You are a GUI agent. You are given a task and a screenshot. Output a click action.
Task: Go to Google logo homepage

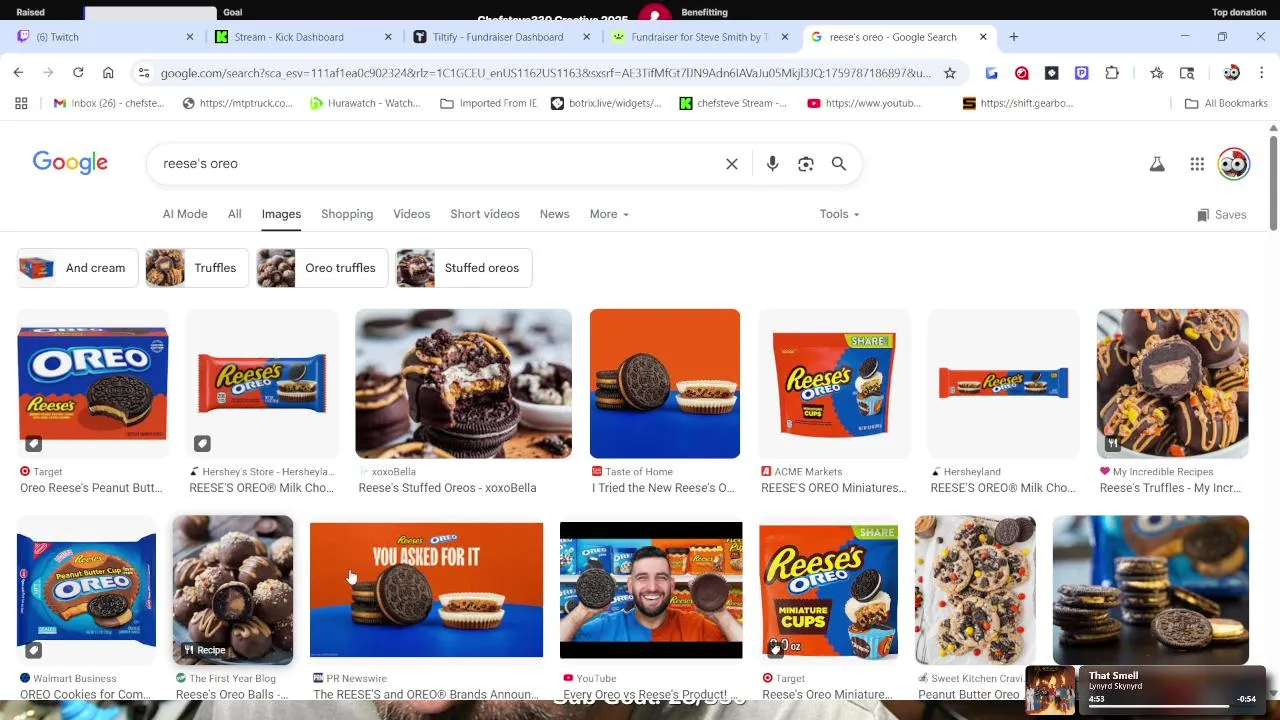click(70, 163)
